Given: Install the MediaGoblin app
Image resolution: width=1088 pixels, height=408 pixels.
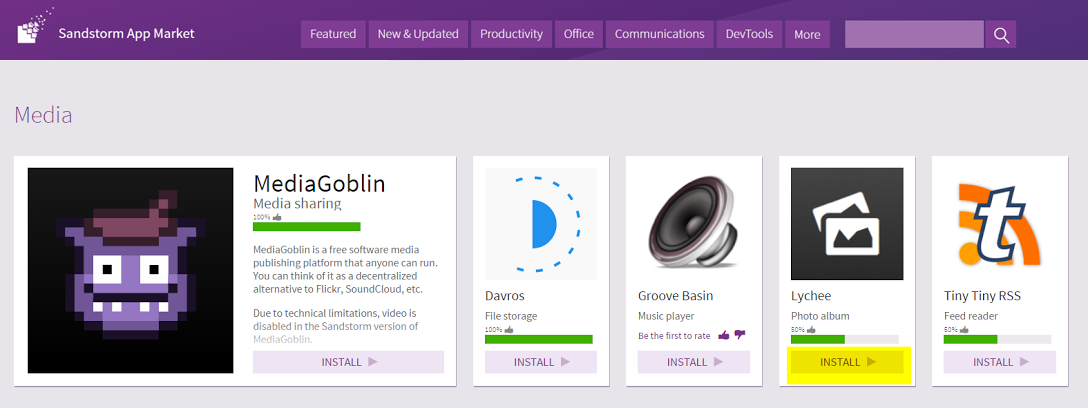Looking at the screenshot, I should point(348,362).
